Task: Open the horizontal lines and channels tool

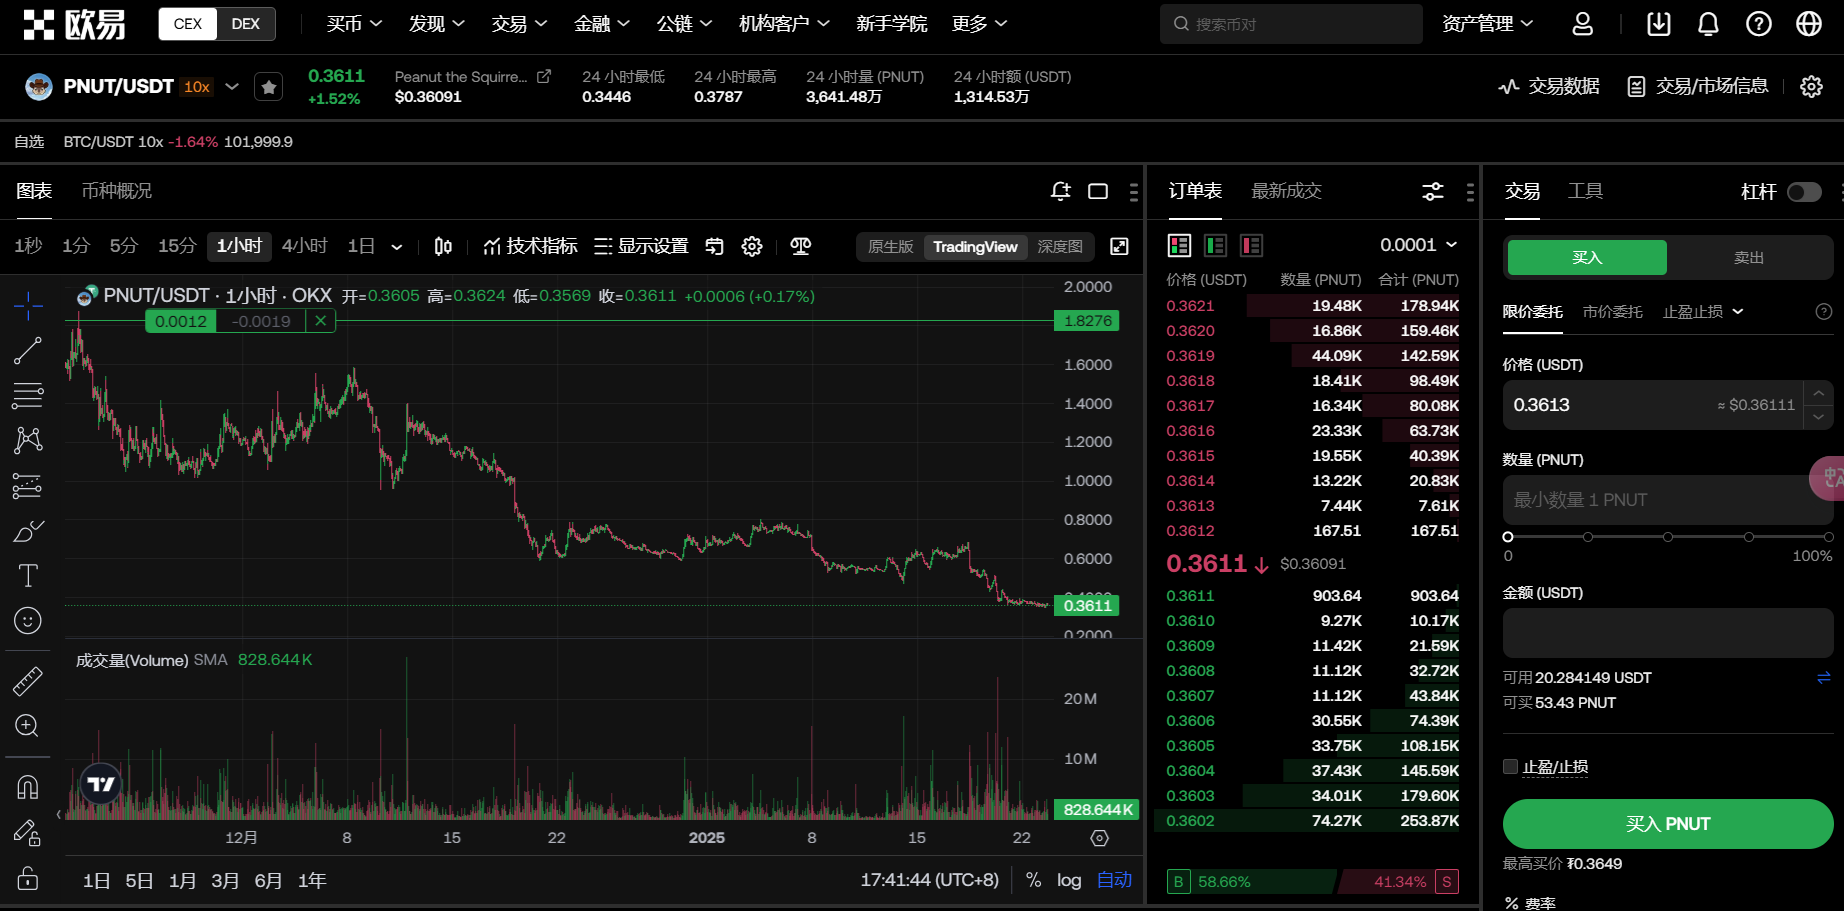Action: [x=28, y=395]
